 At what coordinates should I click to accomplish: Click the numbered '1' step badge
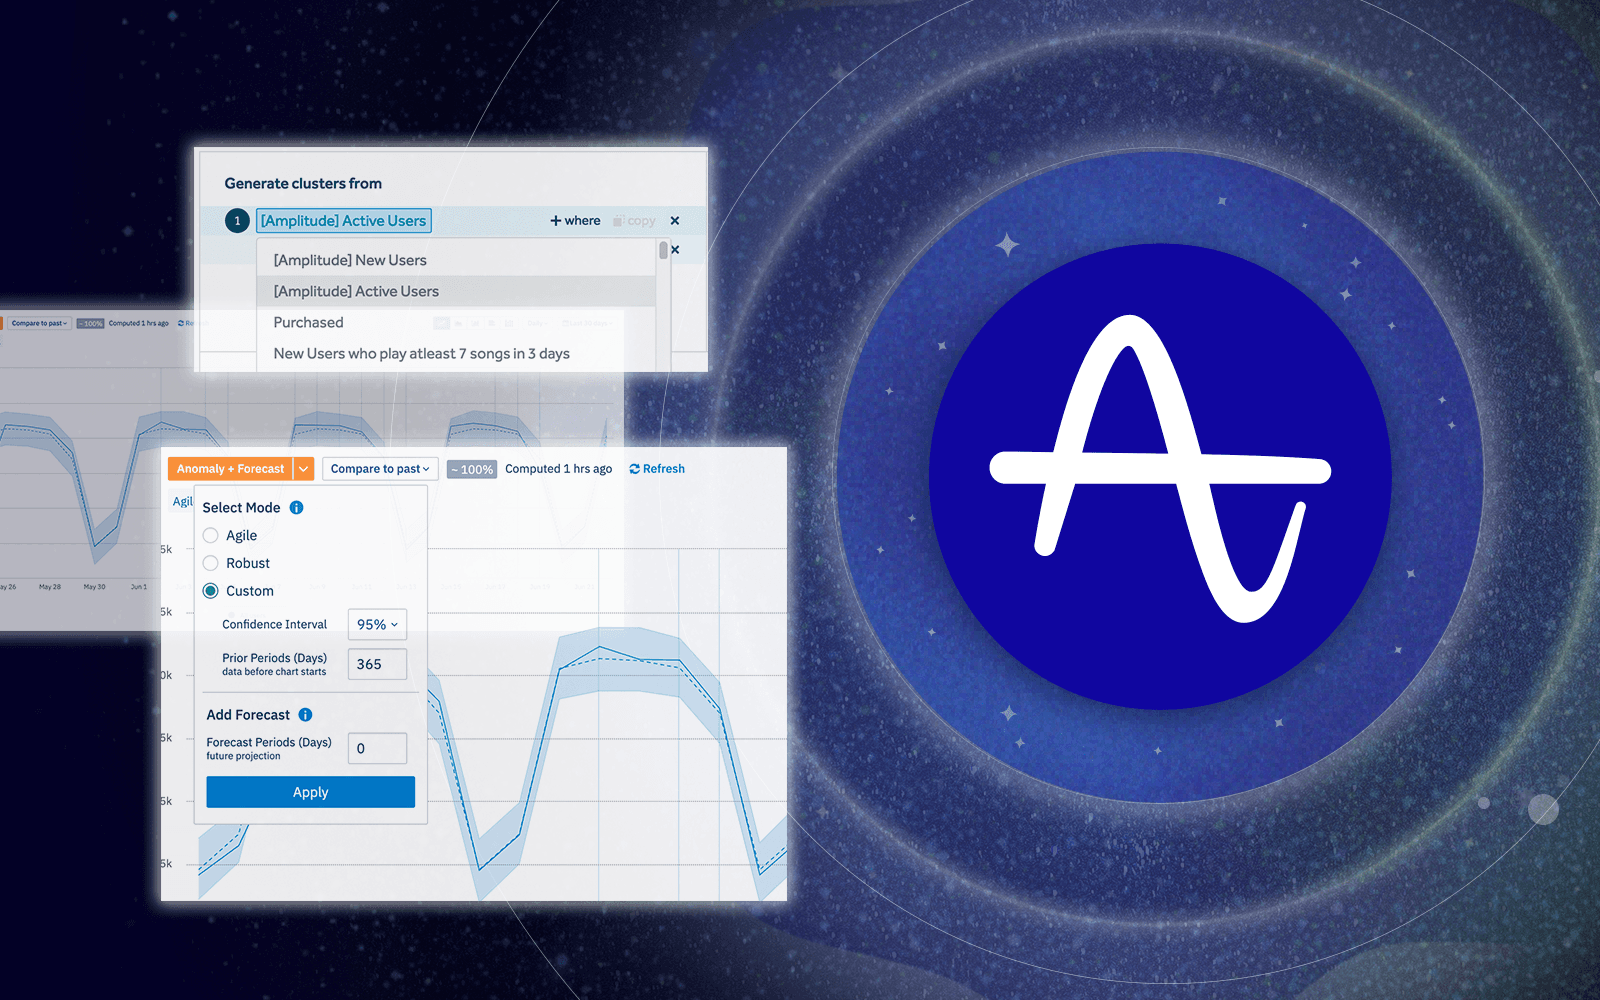(x=237, y=220)
